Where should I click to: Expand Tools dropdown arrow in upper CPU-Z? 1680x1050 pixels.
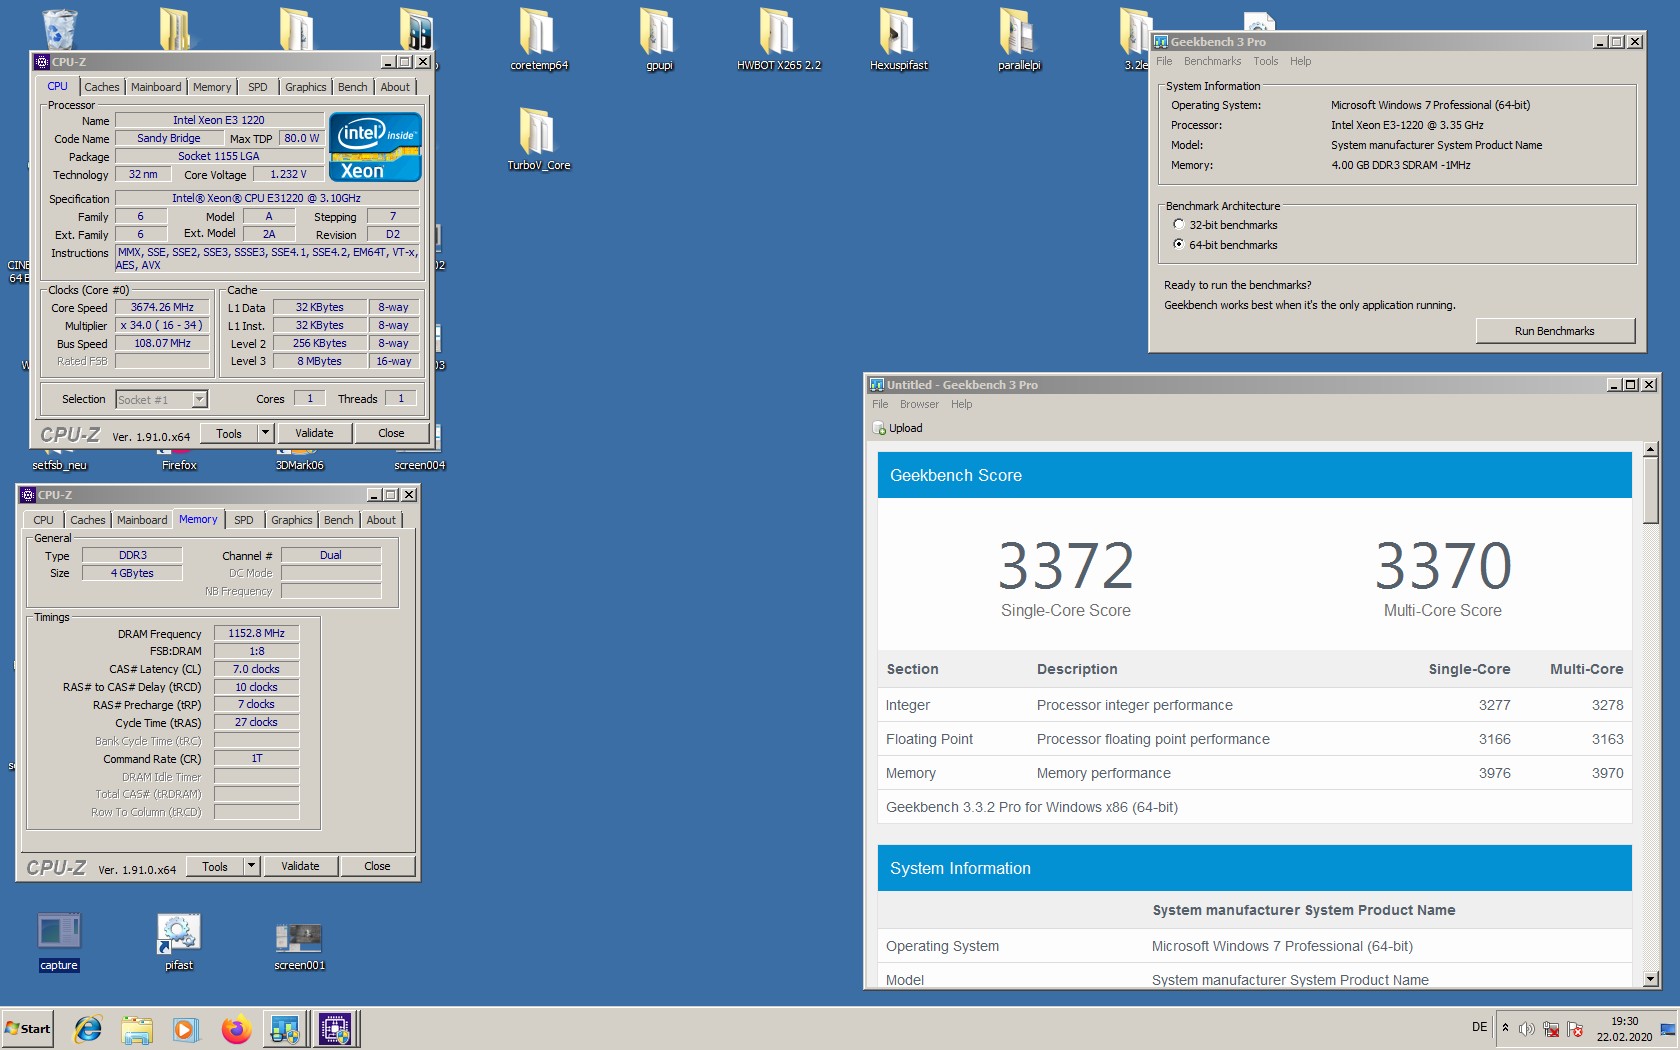pyautogui.click(x=265, y=433)
